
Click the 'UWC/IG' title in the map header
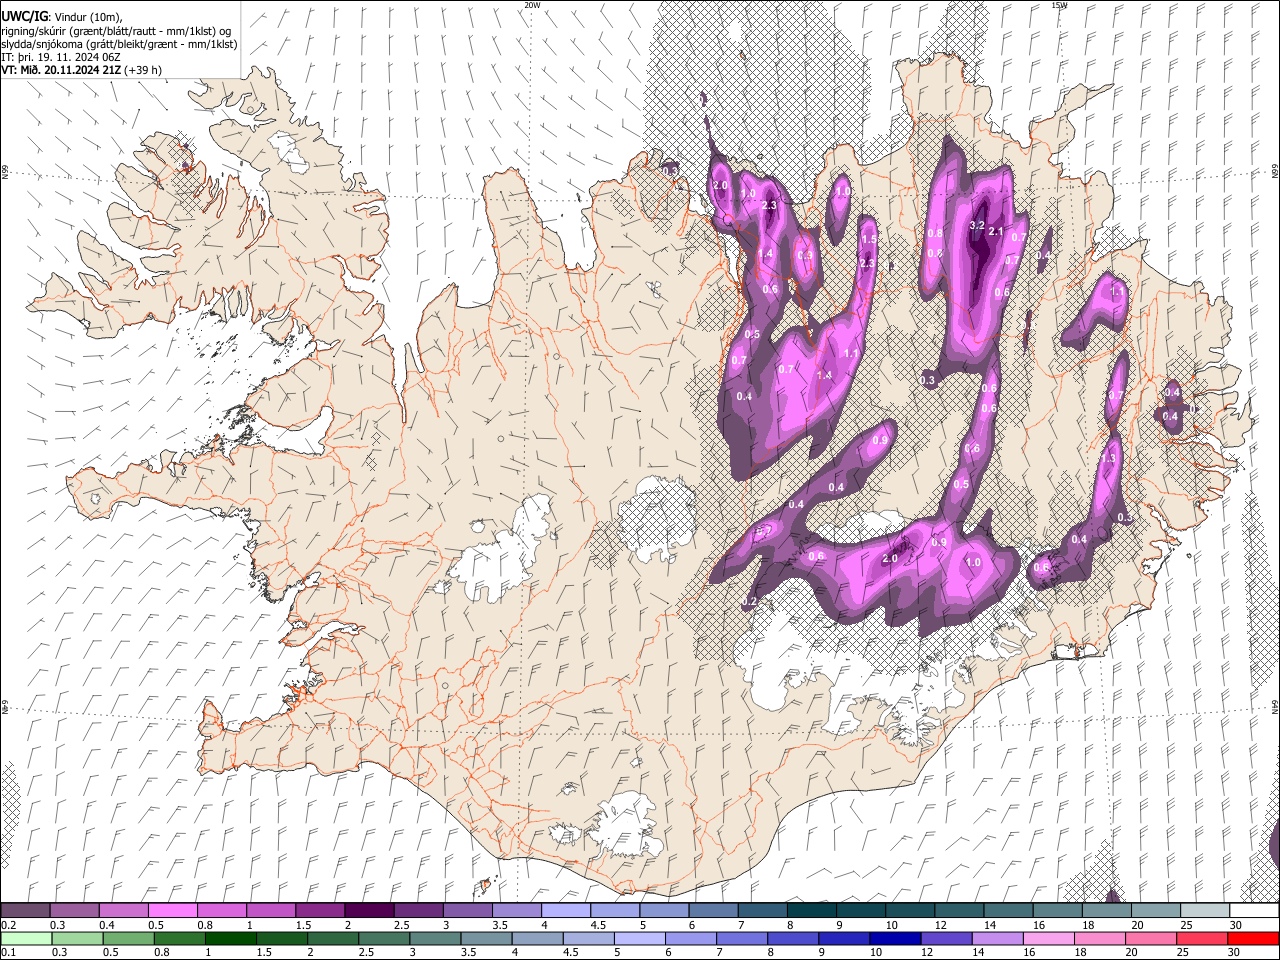[x=23, y=16]
